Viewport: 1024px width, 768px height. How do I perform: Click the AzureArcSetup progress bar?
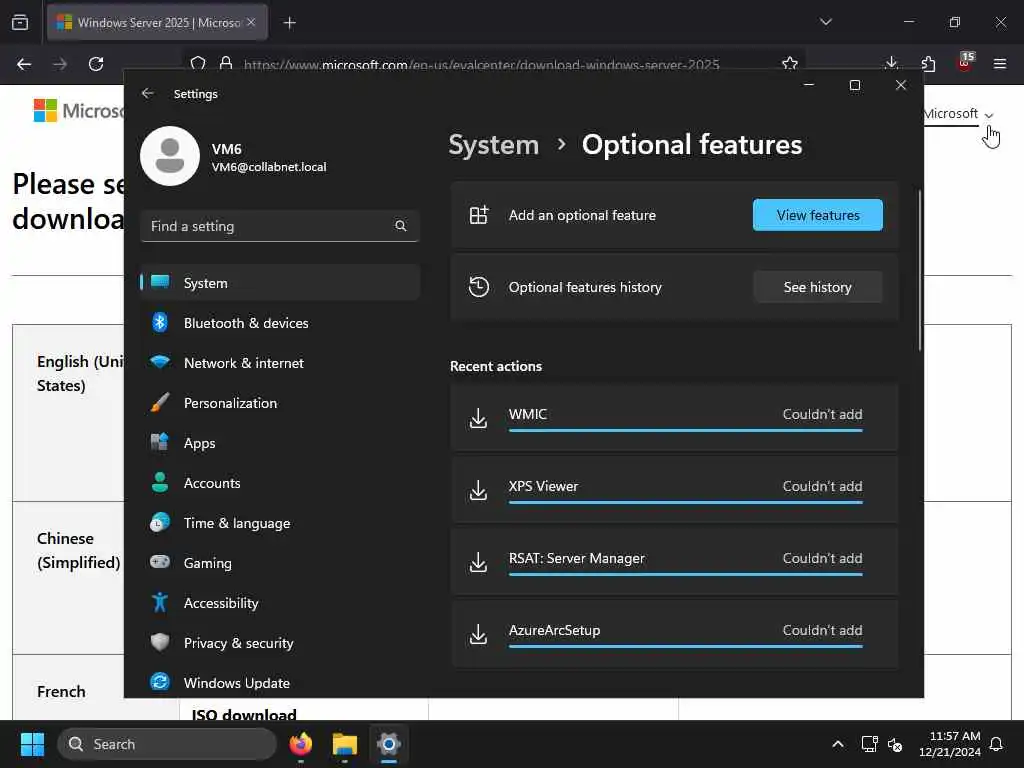click(x=686, y=646)
